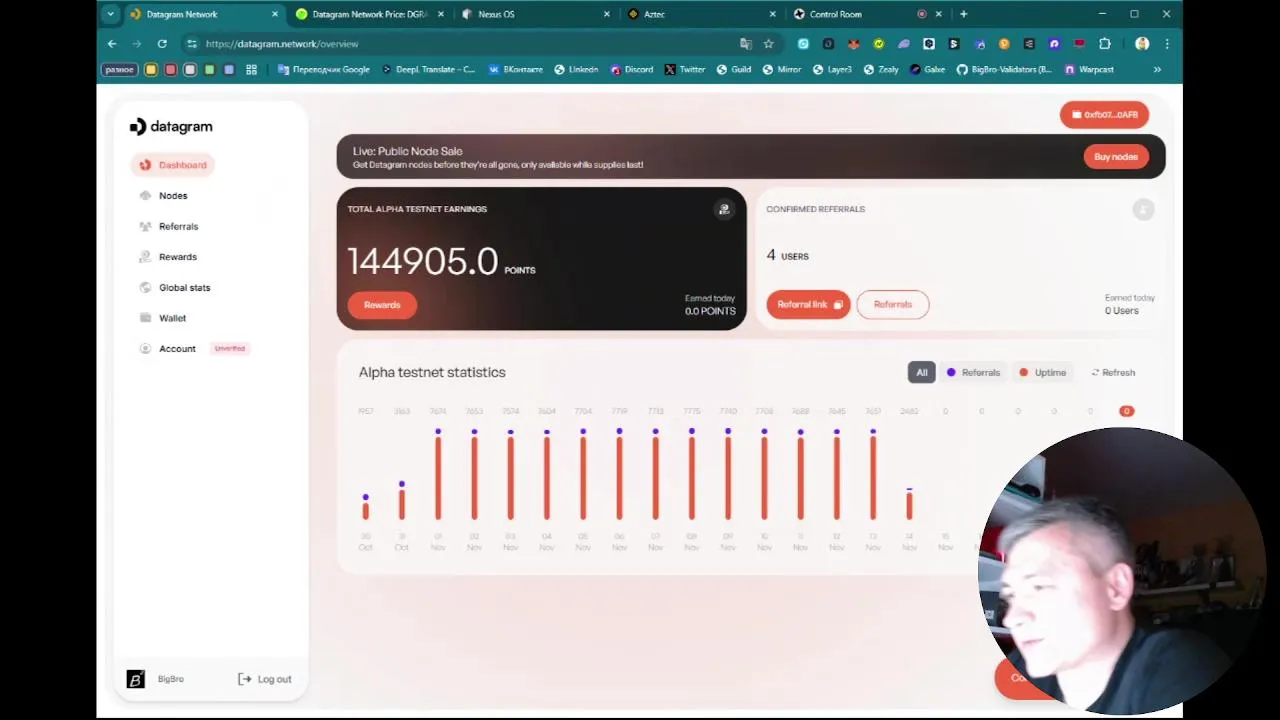Click the address bar URL field

460,44
